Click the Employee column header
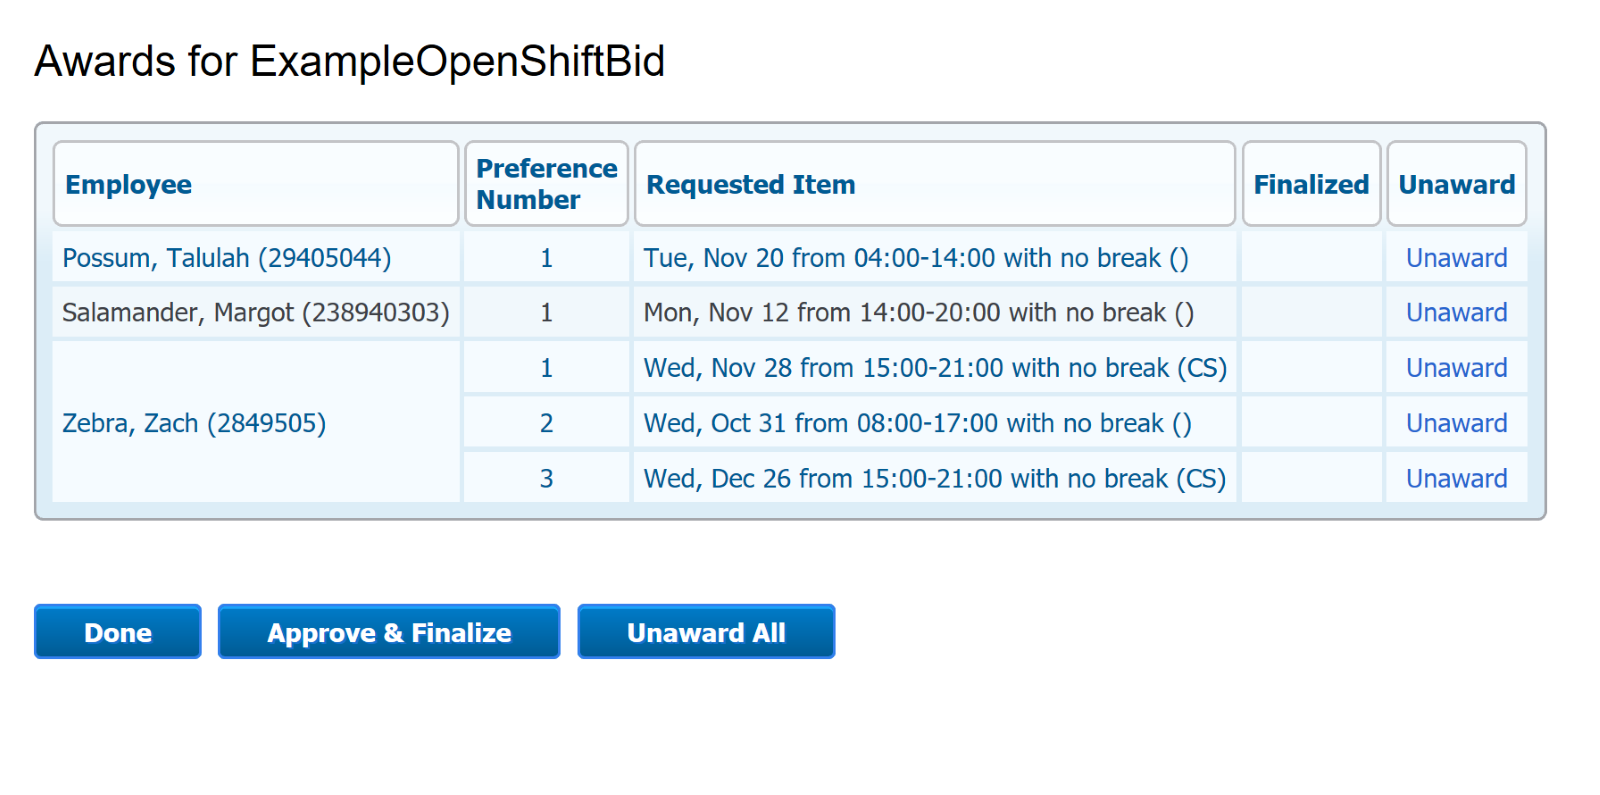 [129, 185]
